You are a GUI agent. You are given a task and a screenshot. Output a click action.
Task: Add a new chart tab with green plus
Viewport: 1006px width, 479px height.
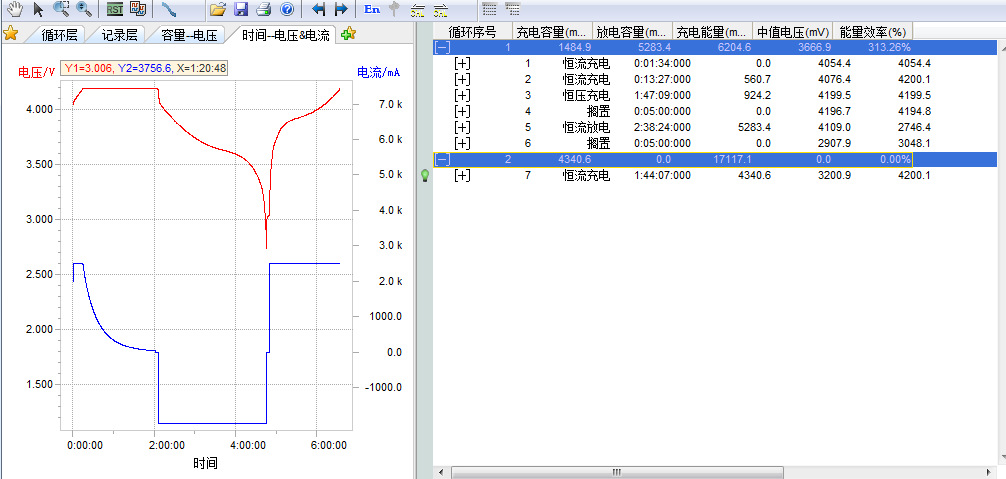pyautogui.click(x=348, y=34)
